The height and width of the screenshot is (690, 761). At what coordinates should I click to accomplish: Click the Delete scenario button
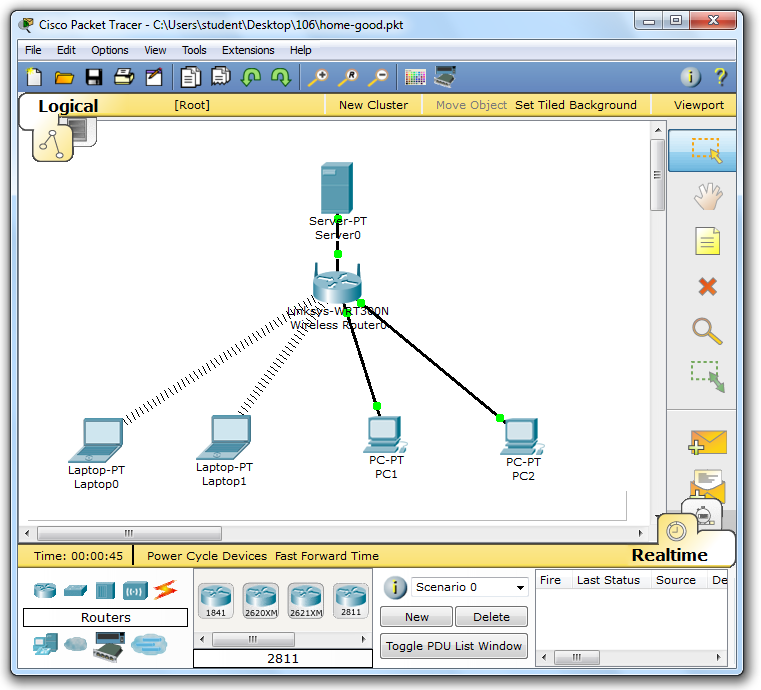[x=491, y=617]
